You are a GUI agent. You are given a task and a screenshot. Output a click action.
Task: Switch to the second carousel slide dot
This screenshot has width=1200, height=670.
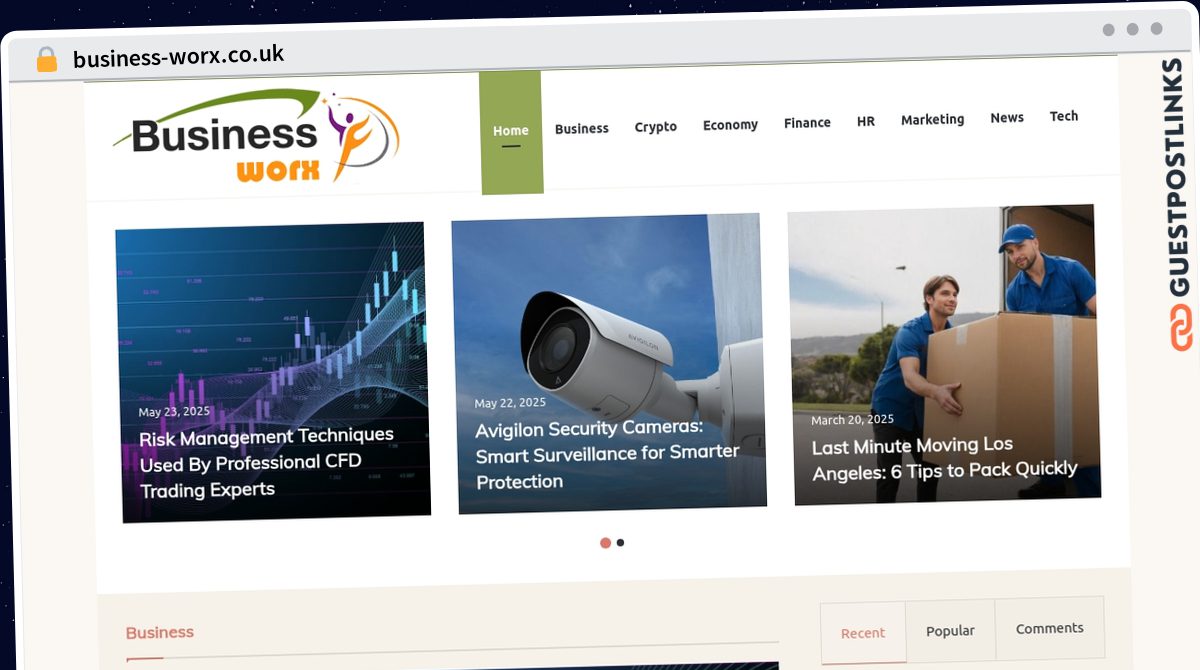tap(621, 543)
